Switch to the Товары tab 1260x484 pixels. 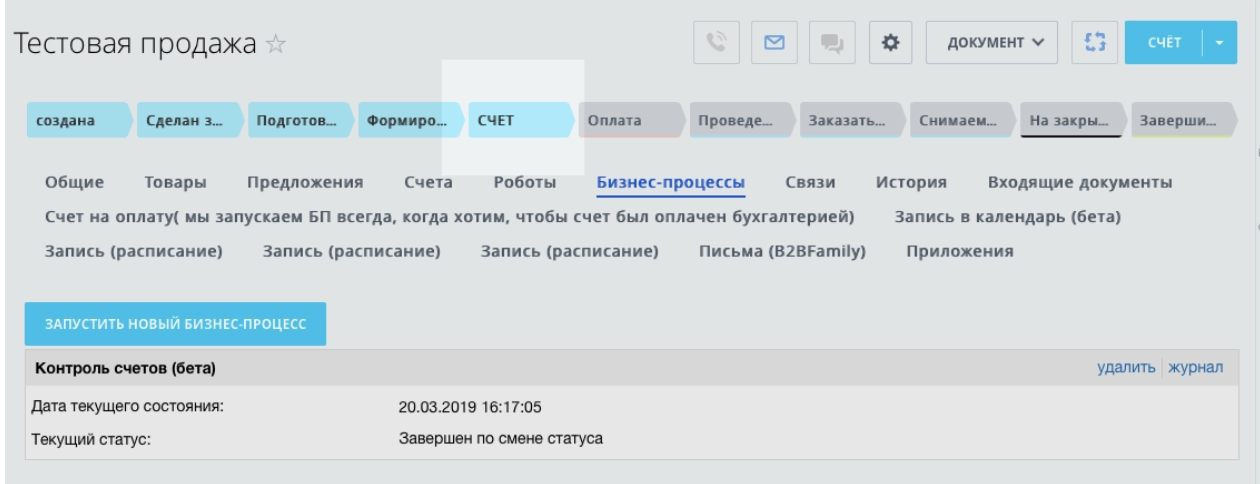175,182
